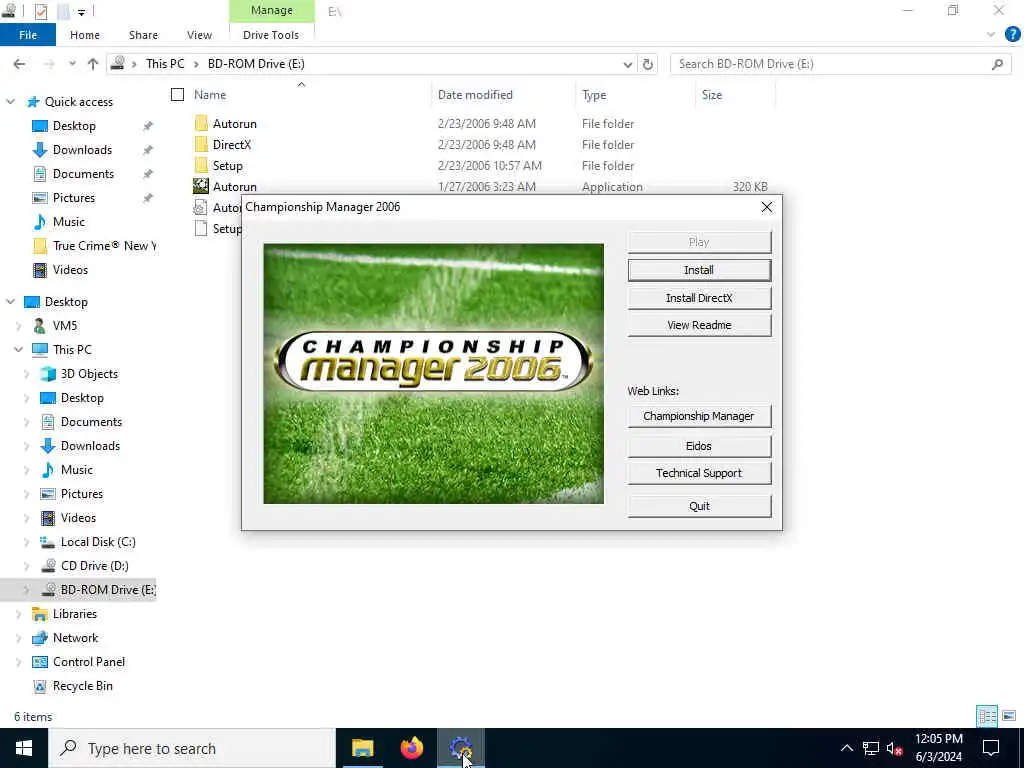Switch to details view layout icon
The height and width of the screenshot is (768, 1024).
pos(987,716)
